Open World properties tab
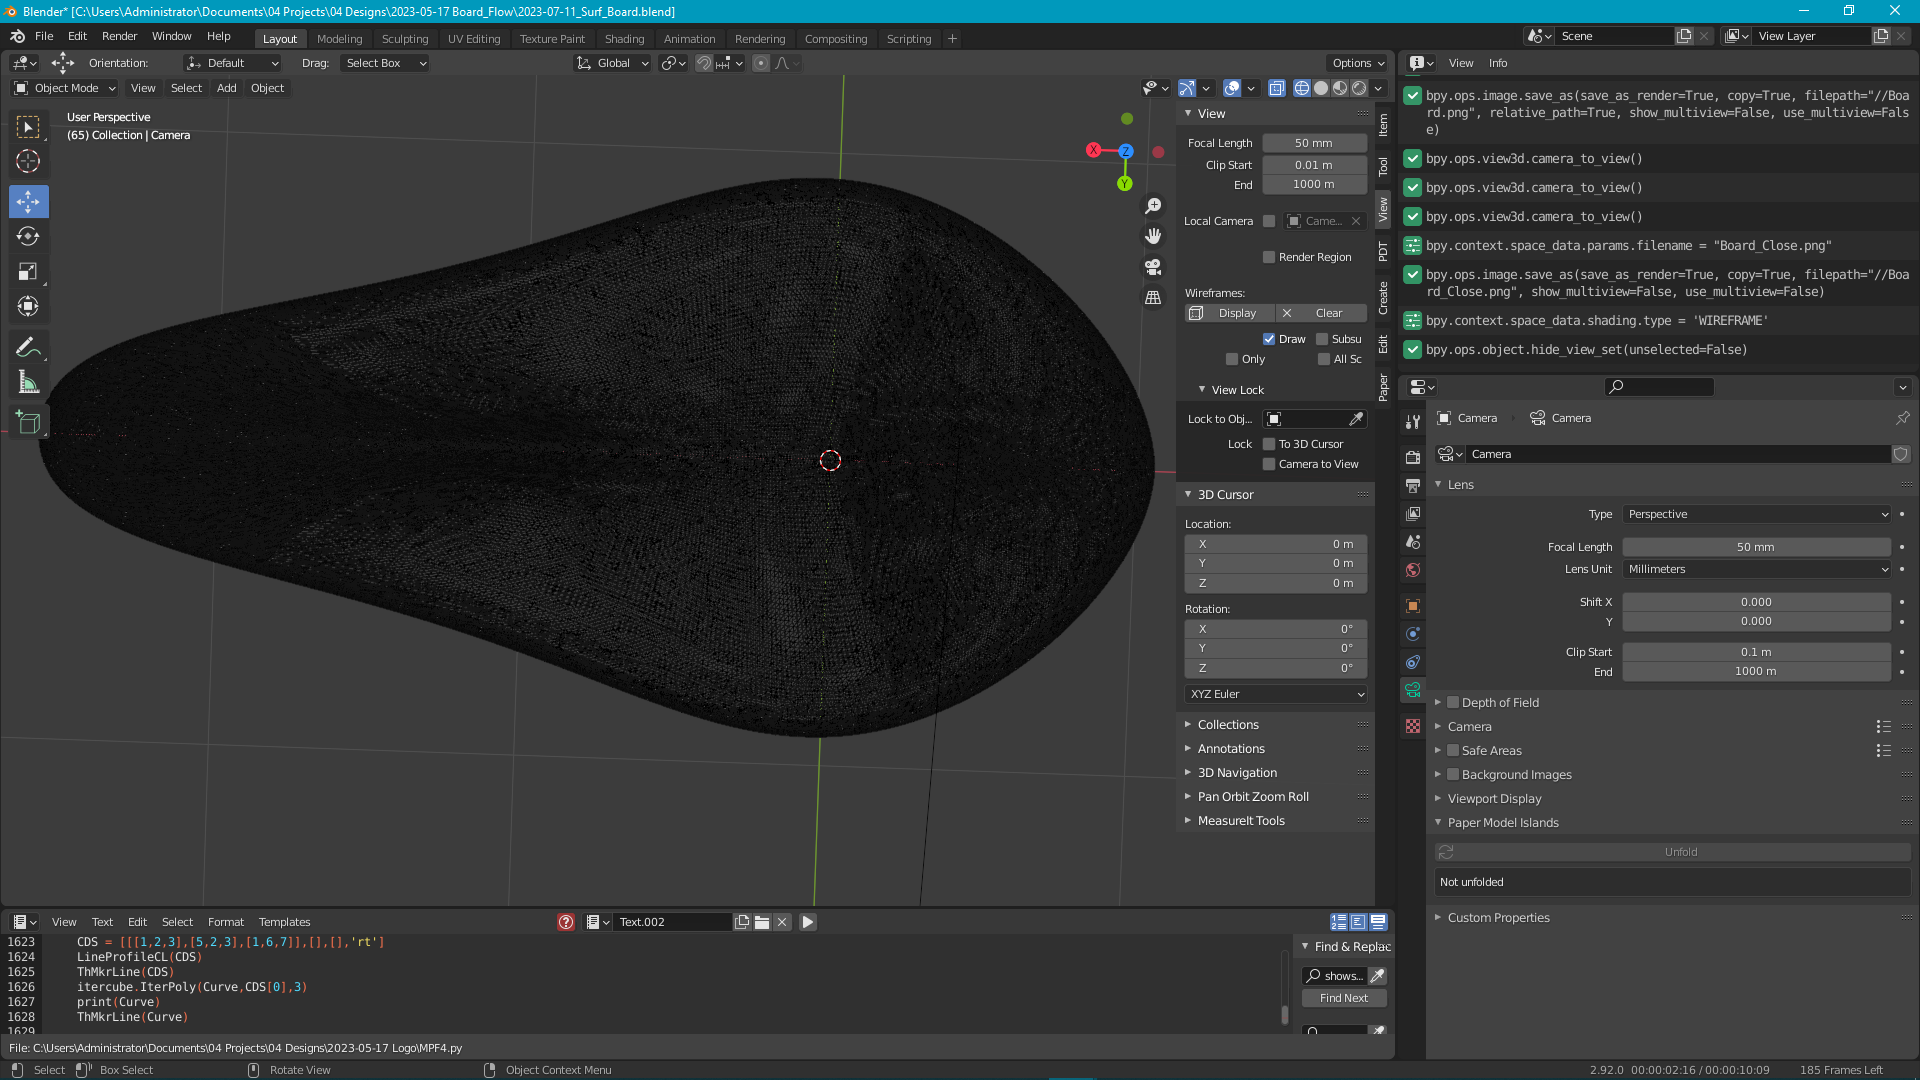The width and height of the screenshot is (1920, 1080). (x=1412, y=570)
